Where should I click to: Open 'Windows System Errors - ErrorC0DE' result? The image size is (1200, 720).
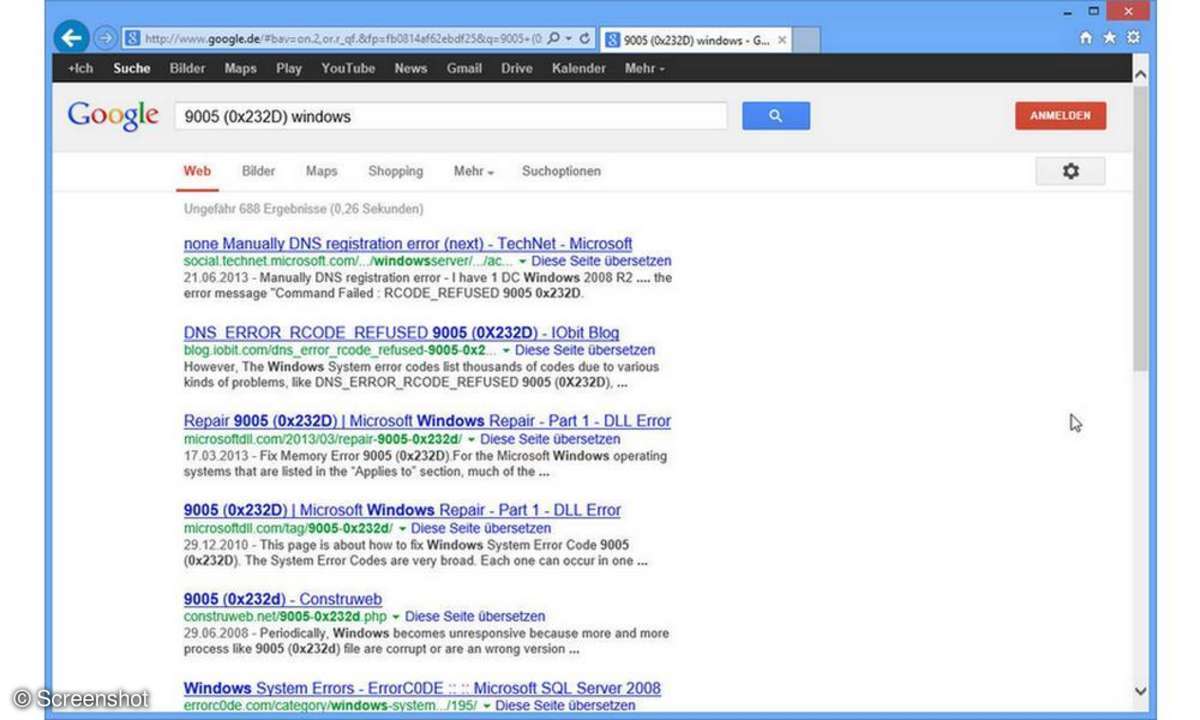click(422, 688)
